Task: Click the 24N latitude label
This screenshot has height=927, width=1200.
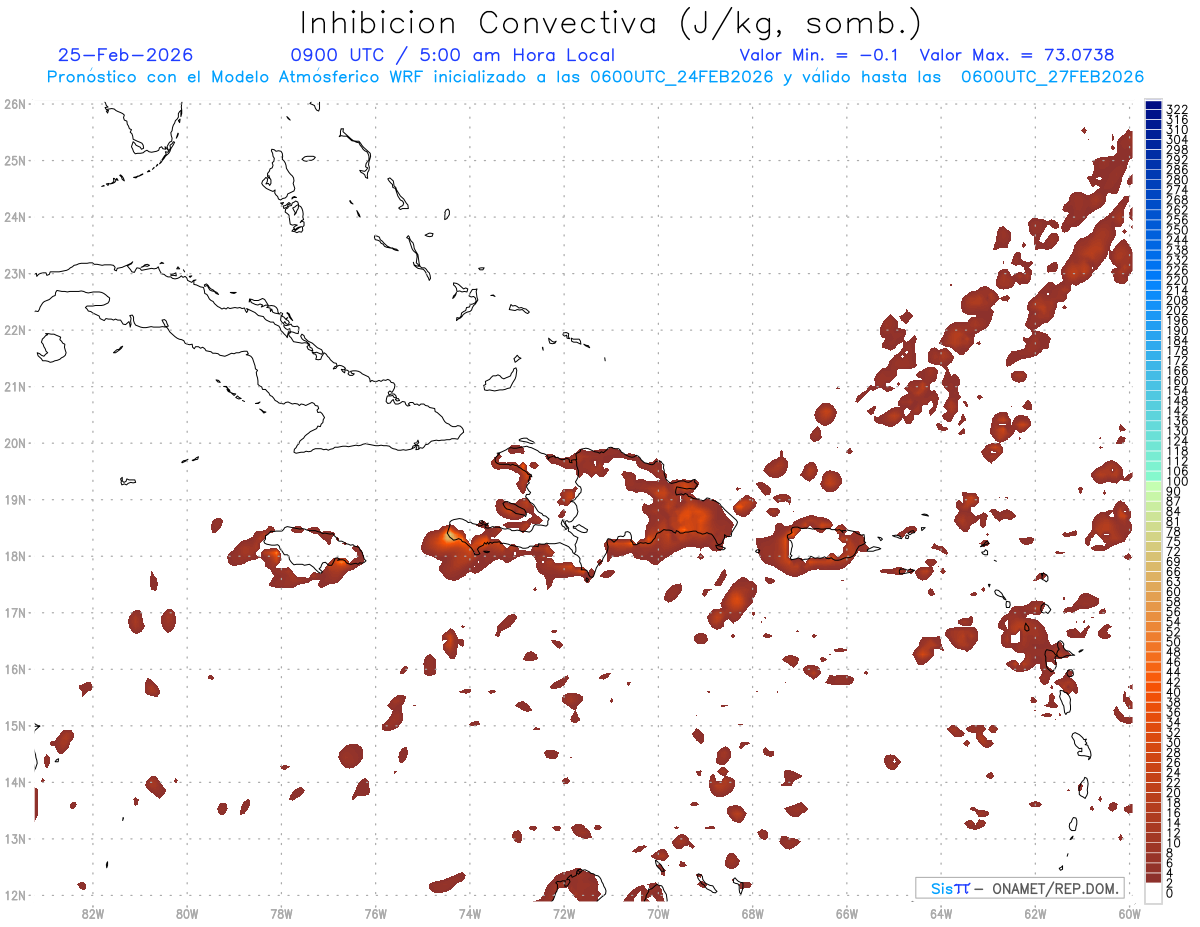Action: [15, 217]
